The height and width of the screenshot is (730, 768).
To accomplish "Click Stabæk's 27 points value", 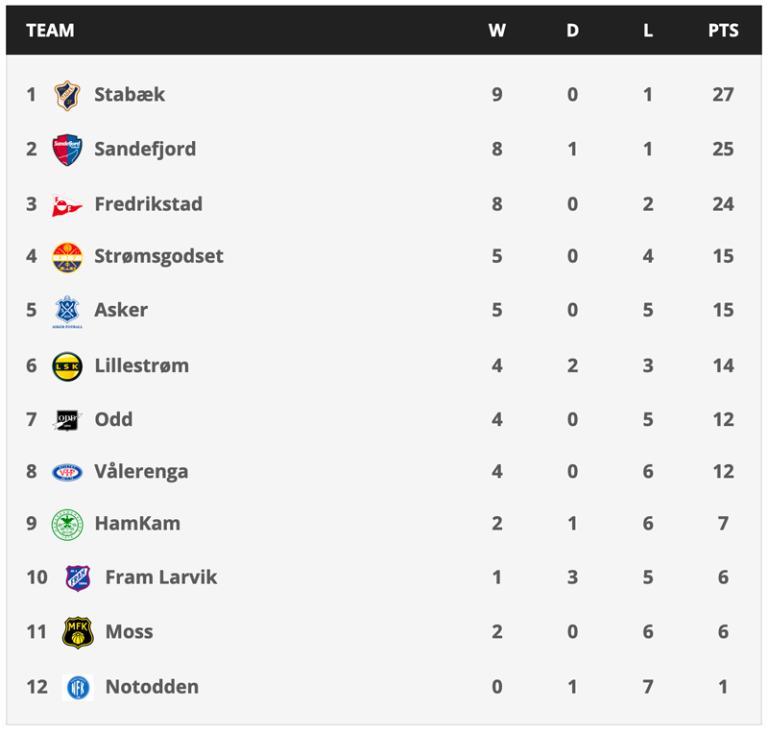I will [x=723, y=95].
